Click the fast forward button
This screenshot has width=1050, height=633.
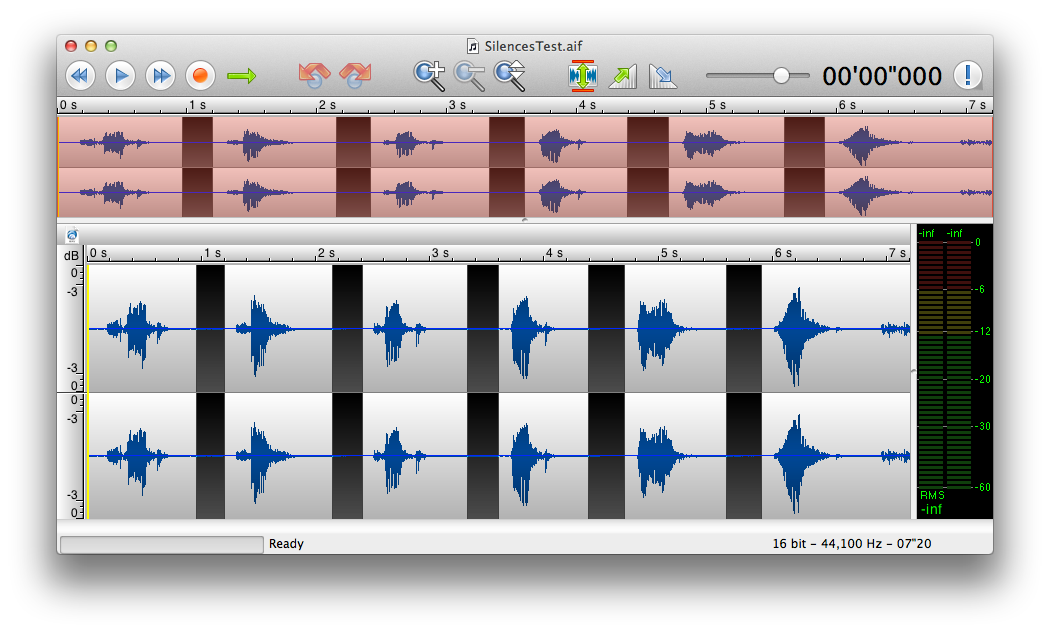tap(160, 75)
